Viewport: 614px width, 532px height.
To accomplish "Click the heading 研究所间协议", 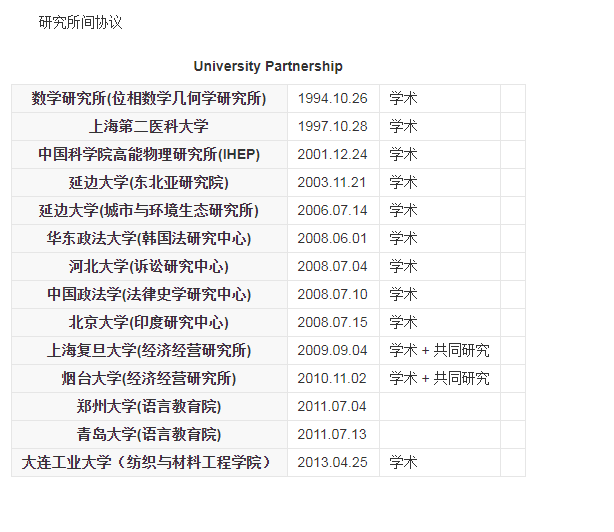I will pos(80,22).
